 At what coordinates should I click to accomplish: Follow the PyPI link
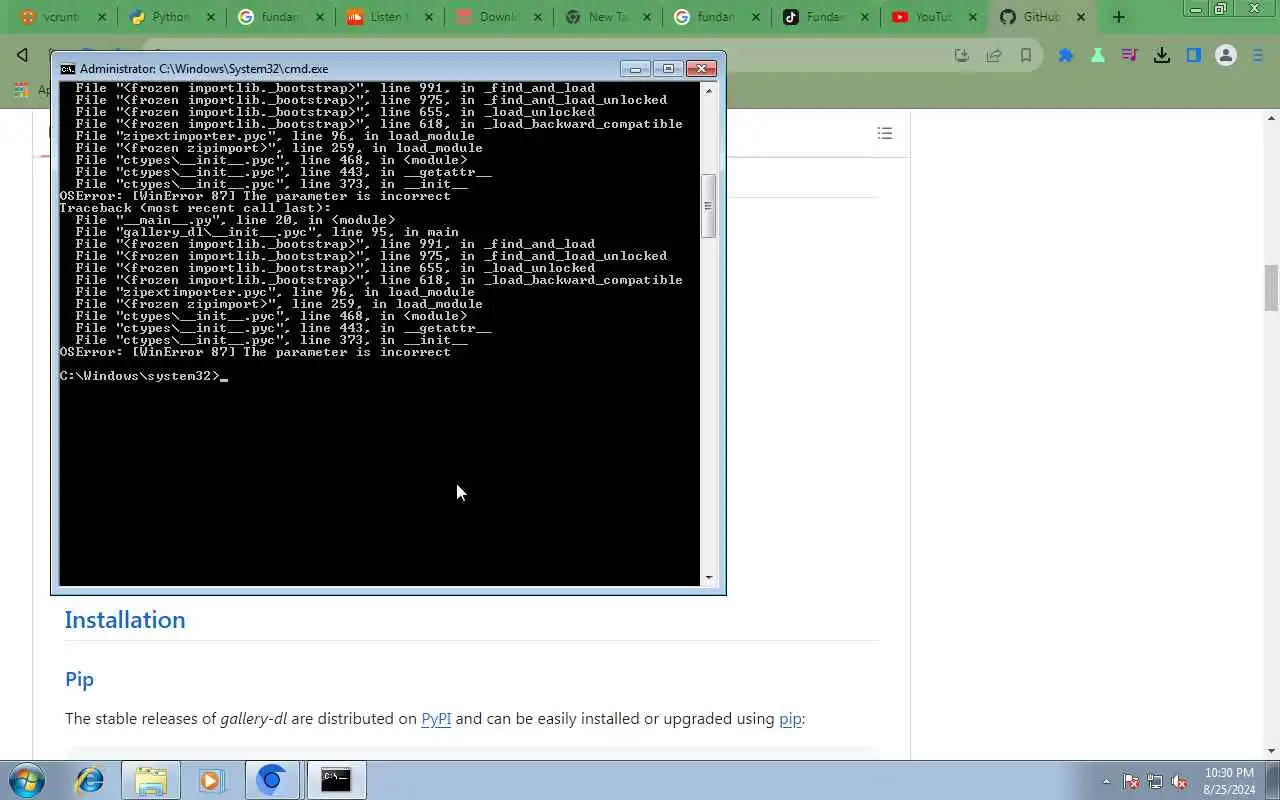[436, 718]
